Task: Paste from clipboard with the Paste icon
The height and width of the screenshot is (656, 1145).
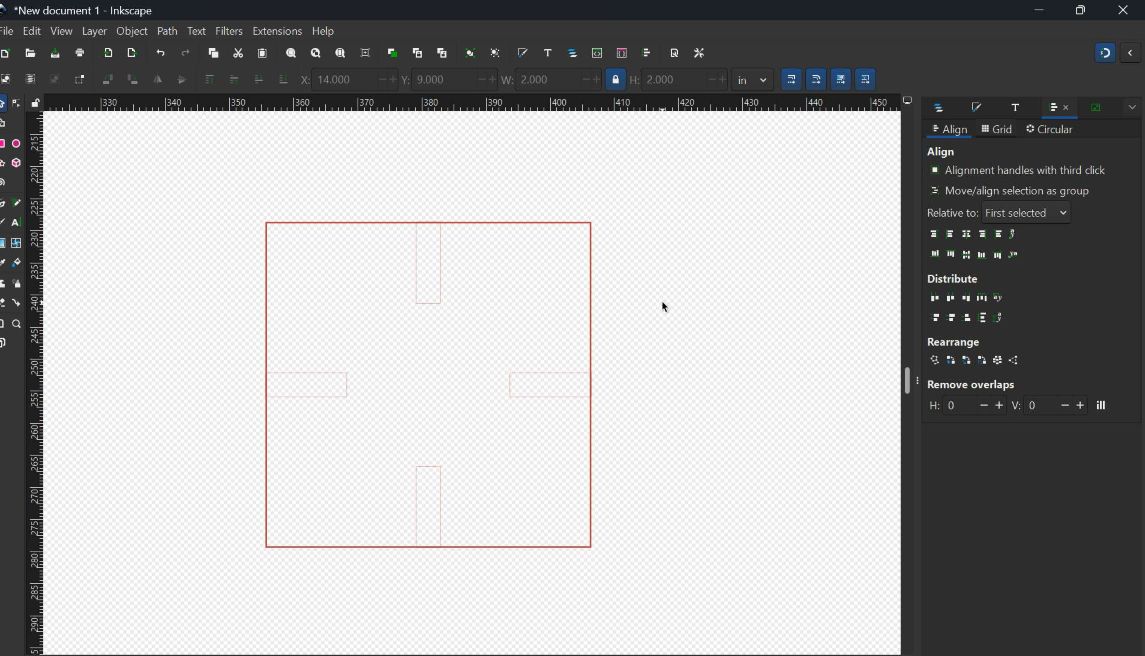Action: coord(263,53)
